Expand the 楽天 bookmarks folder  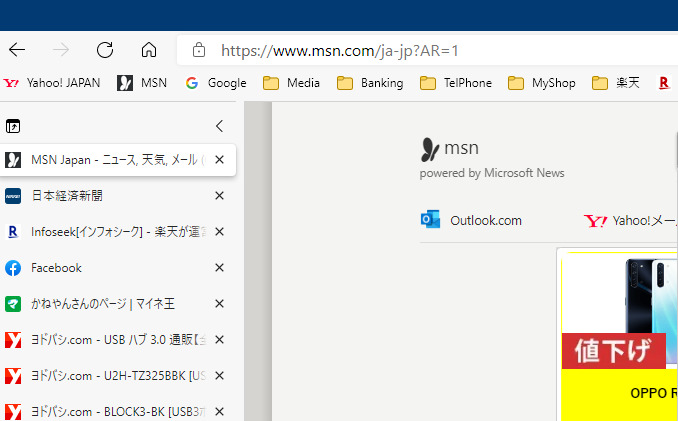pyautogui.click(x=615, y=83)
